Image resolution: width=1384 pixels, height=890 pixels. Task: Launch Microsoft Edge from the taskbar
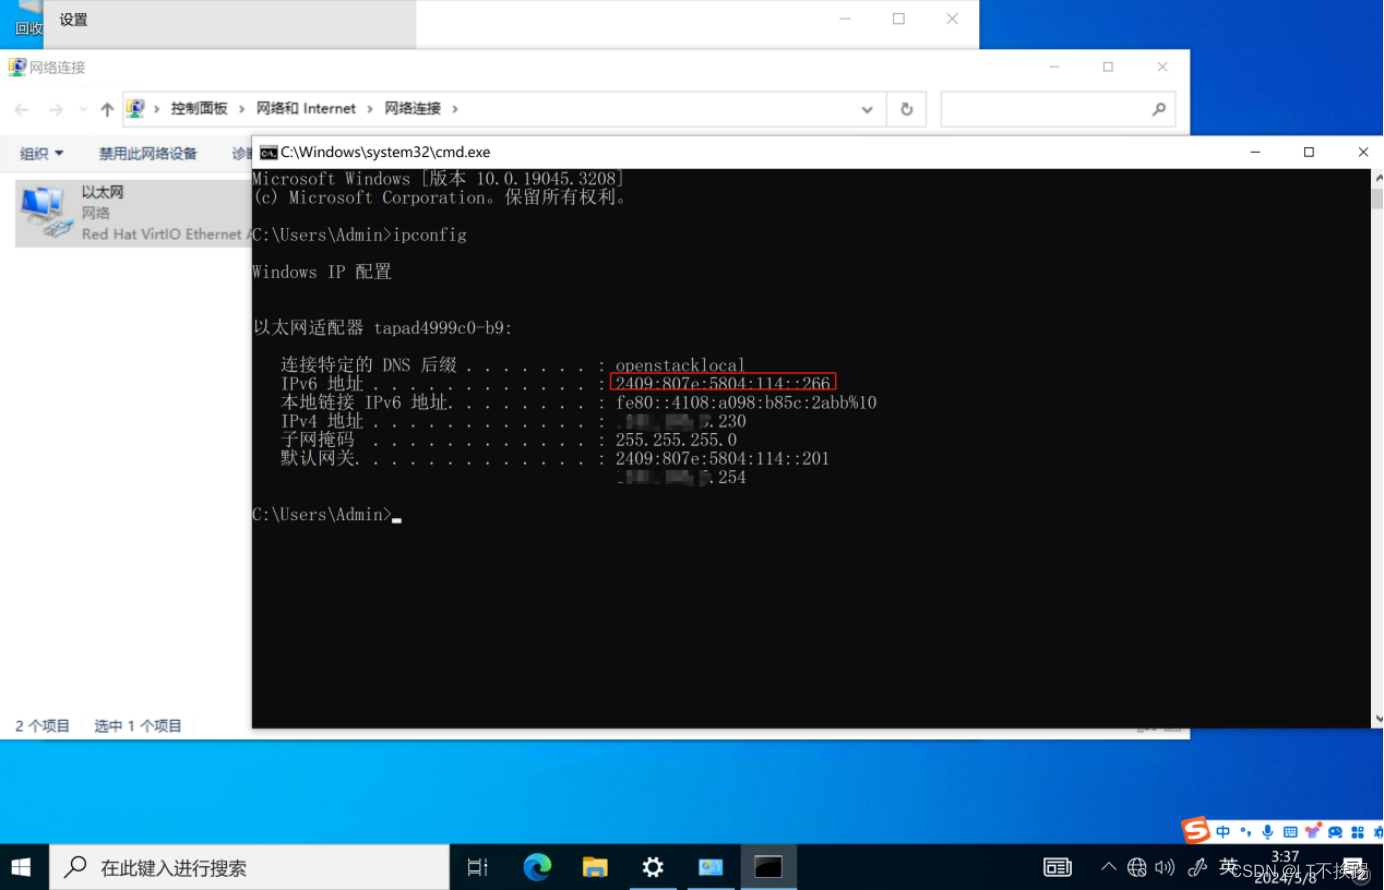537,867
